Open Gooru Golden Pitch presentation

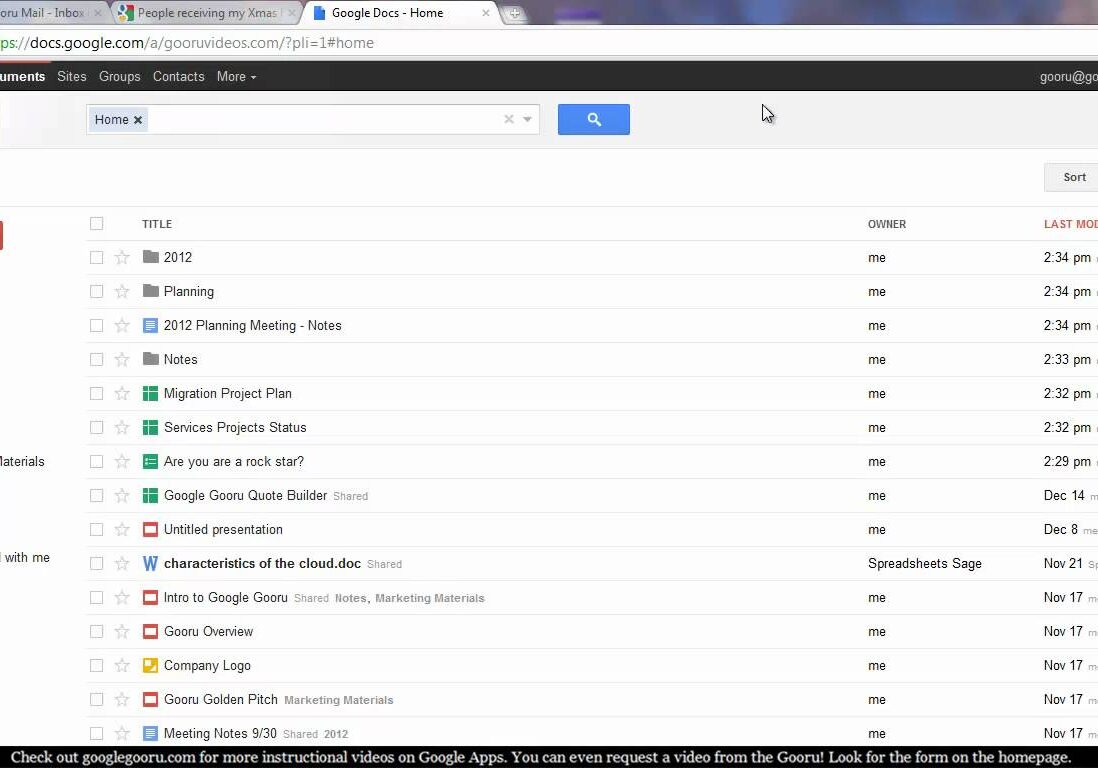(221, 699)
